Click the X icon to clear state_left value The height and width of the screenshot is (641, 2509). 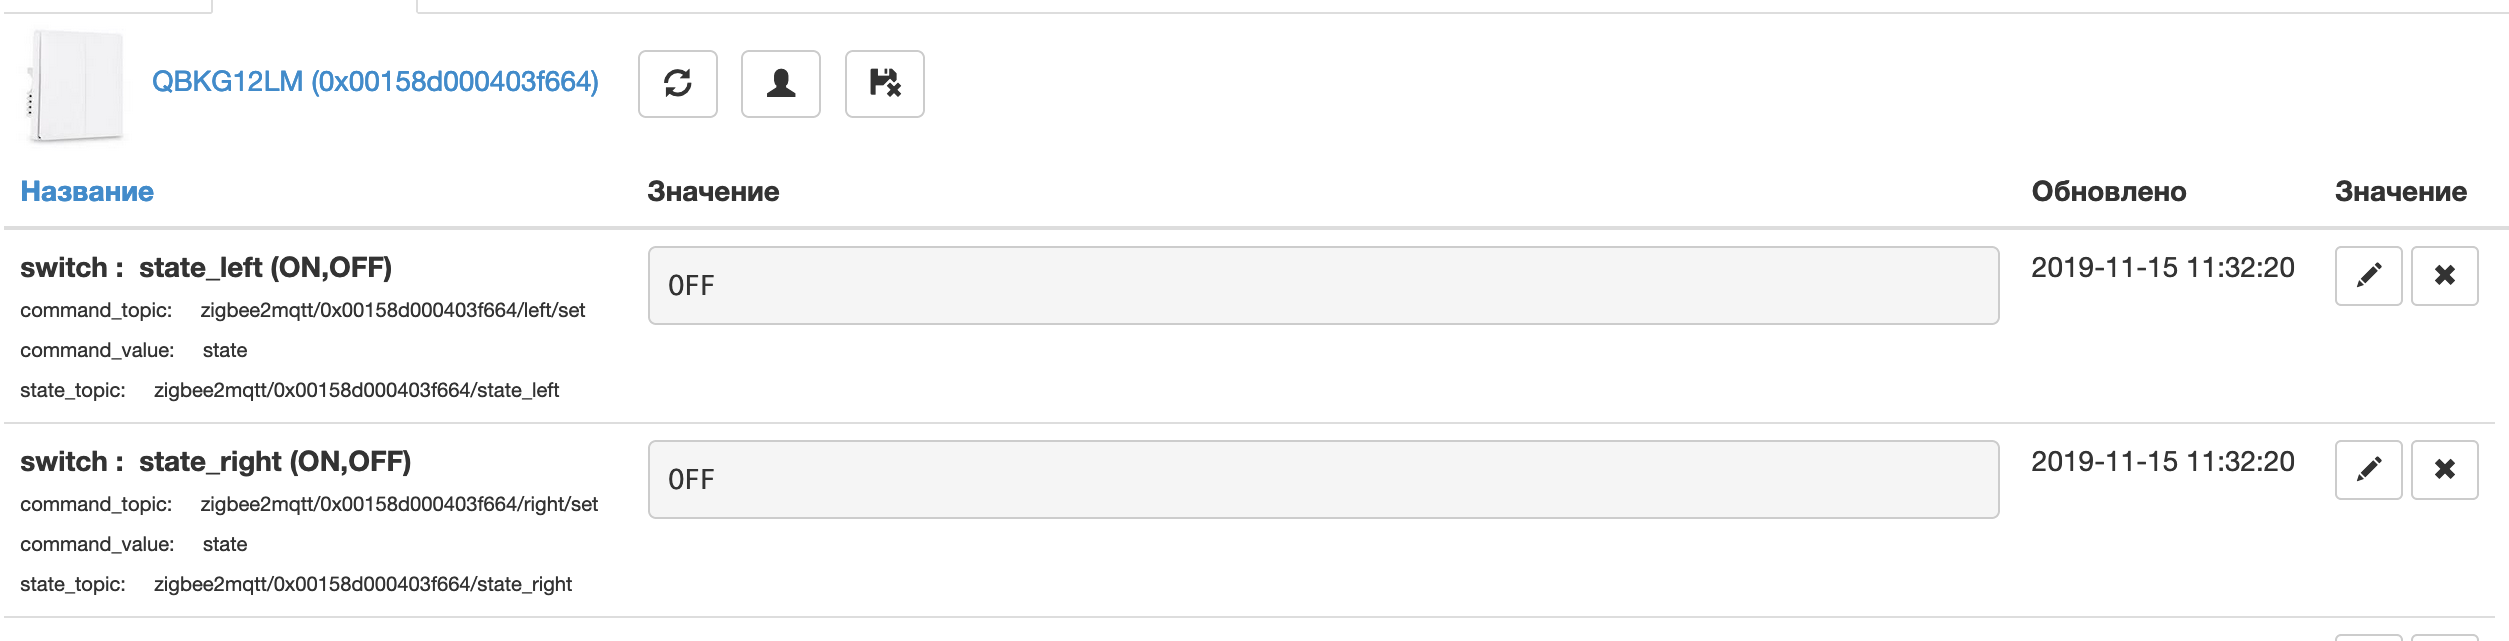pyautogui.click(x=2446, y=275)
